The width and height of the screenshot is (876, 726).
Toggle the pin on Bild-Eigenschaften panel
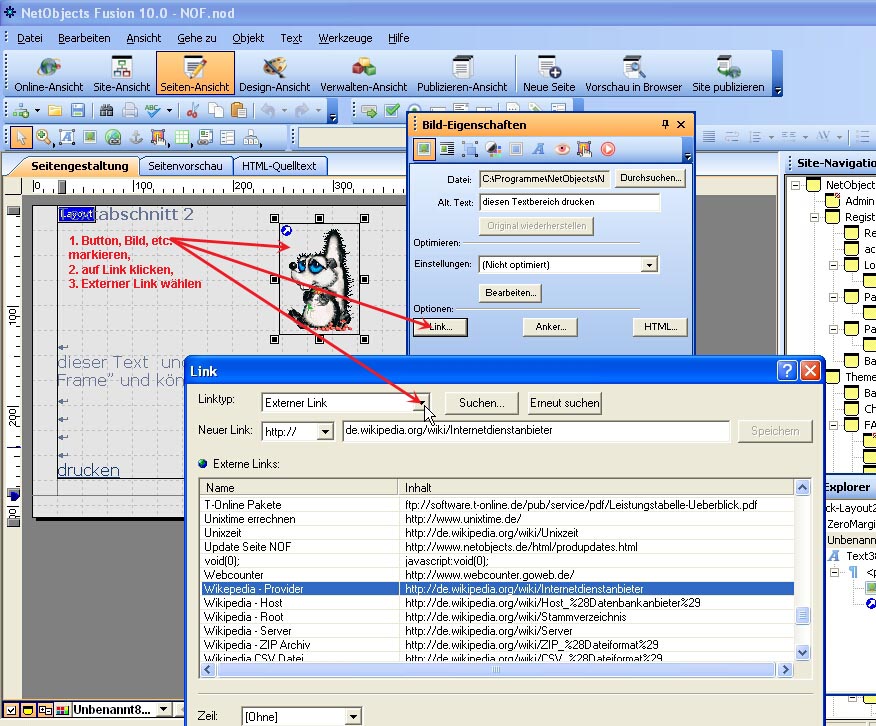coord(666,125)
